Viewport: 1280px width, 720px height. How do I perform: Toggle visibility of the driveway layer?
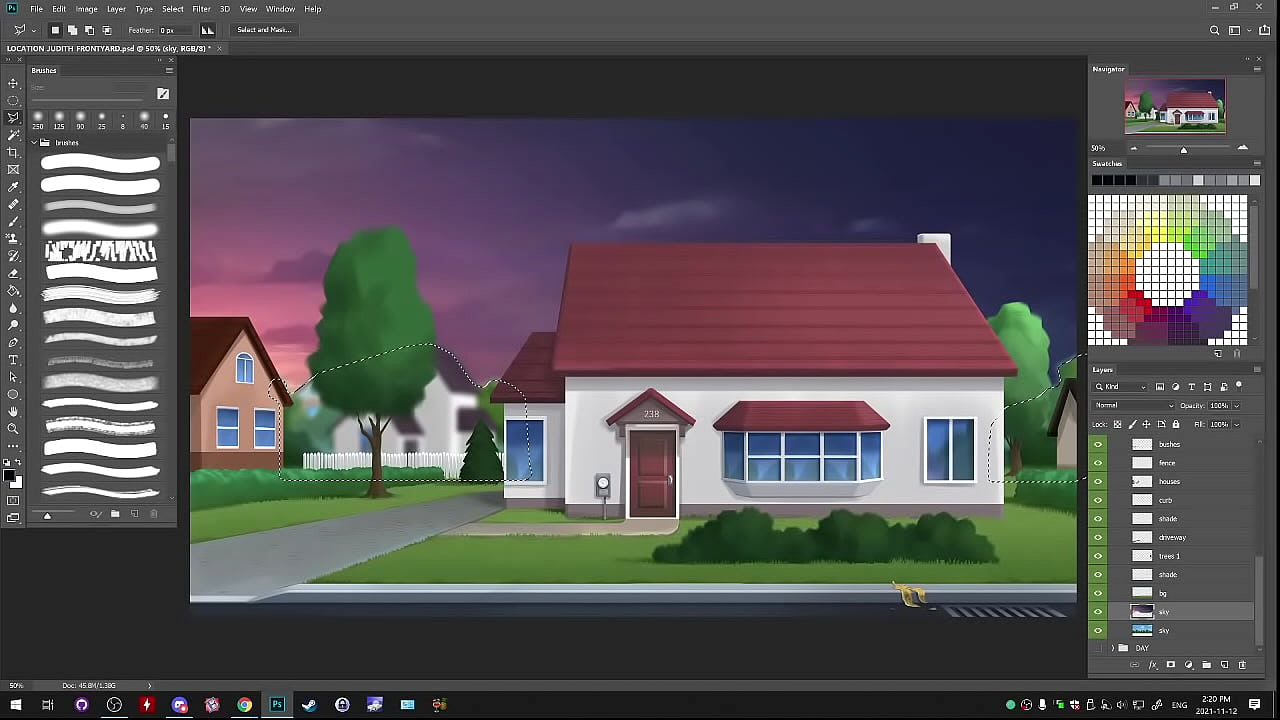pos(1098,537)
